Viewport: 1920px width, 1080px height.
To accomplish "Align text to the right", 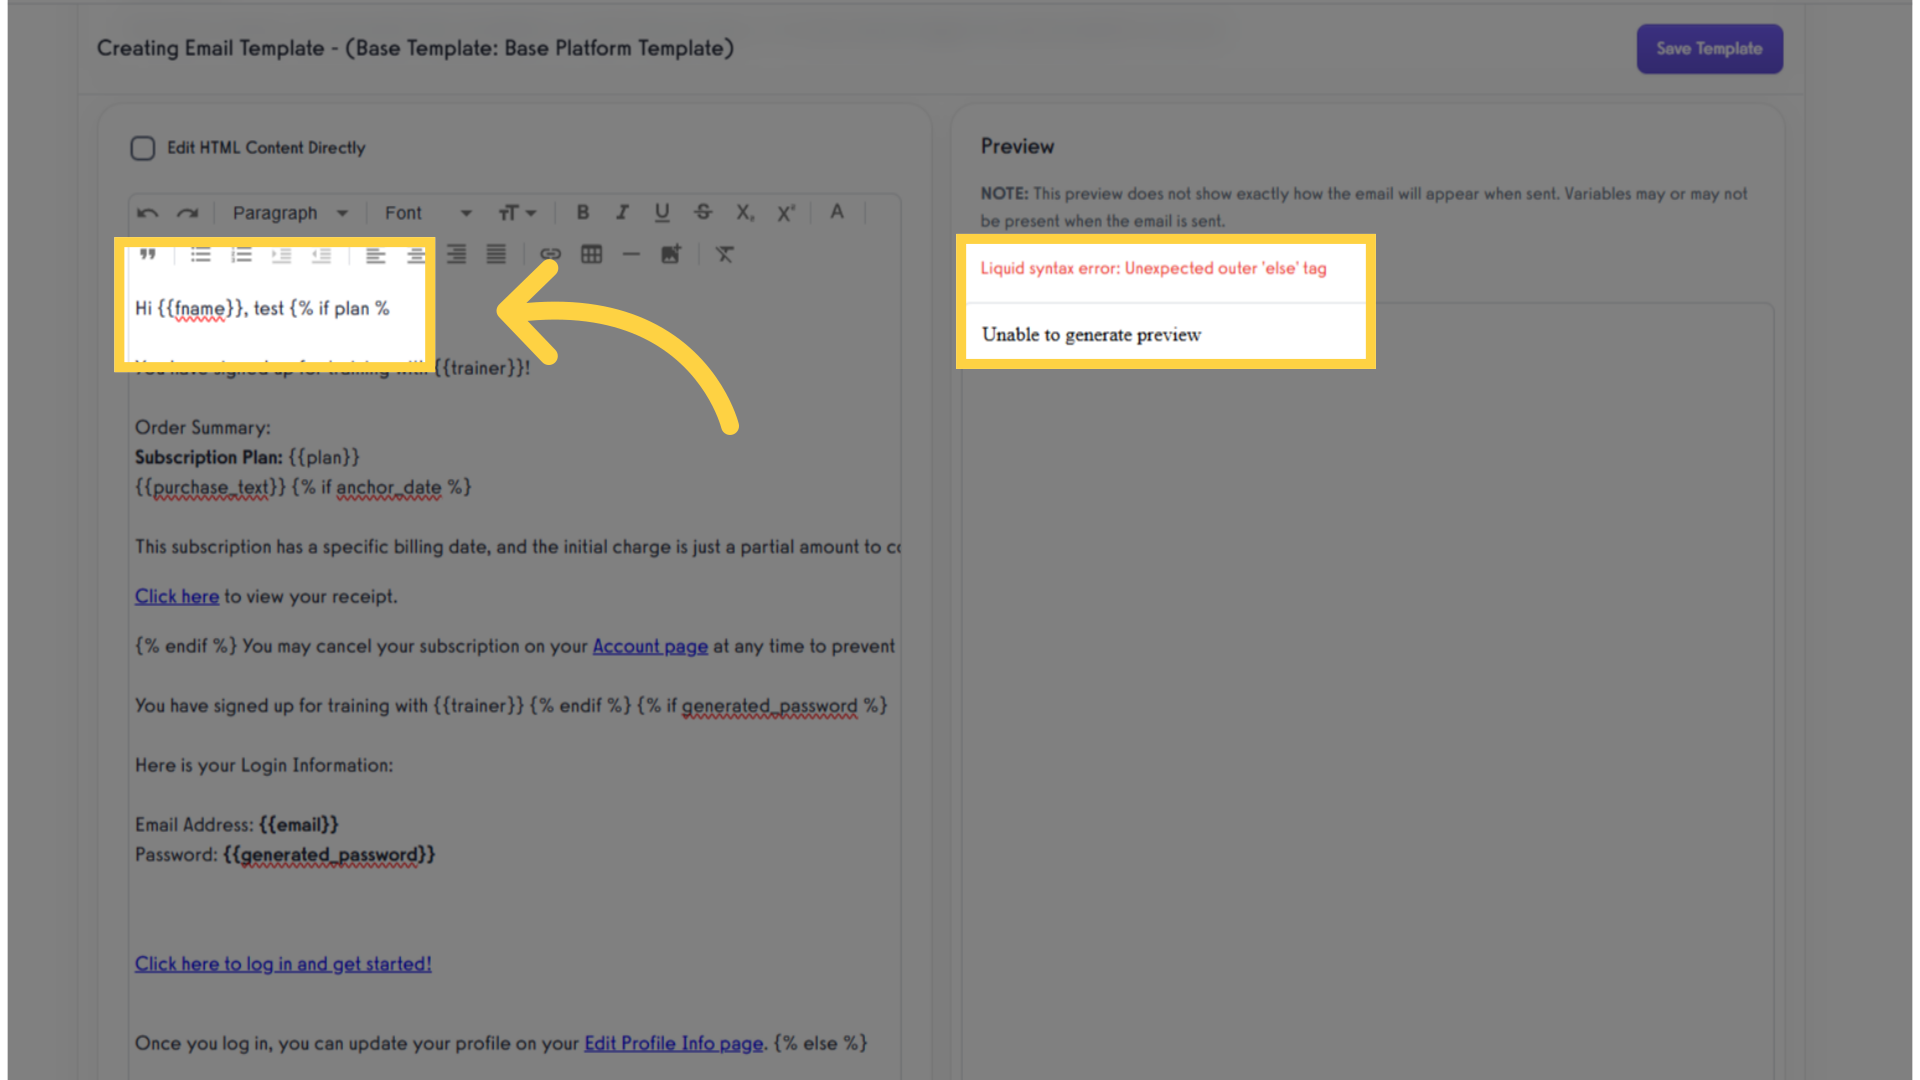I will [x=456, y=255].
